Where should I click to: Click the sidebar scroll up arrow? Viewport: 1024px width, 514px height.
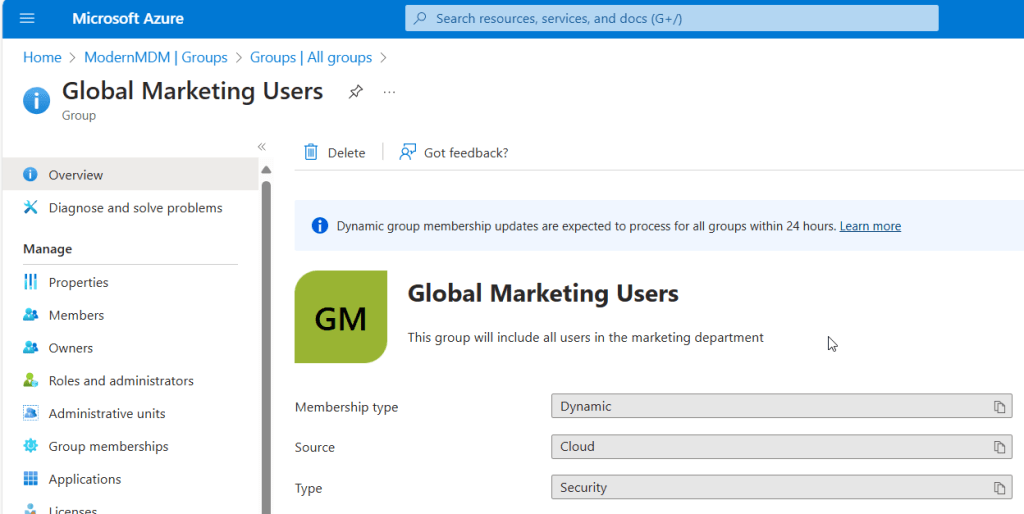click(x=266, y=170)
